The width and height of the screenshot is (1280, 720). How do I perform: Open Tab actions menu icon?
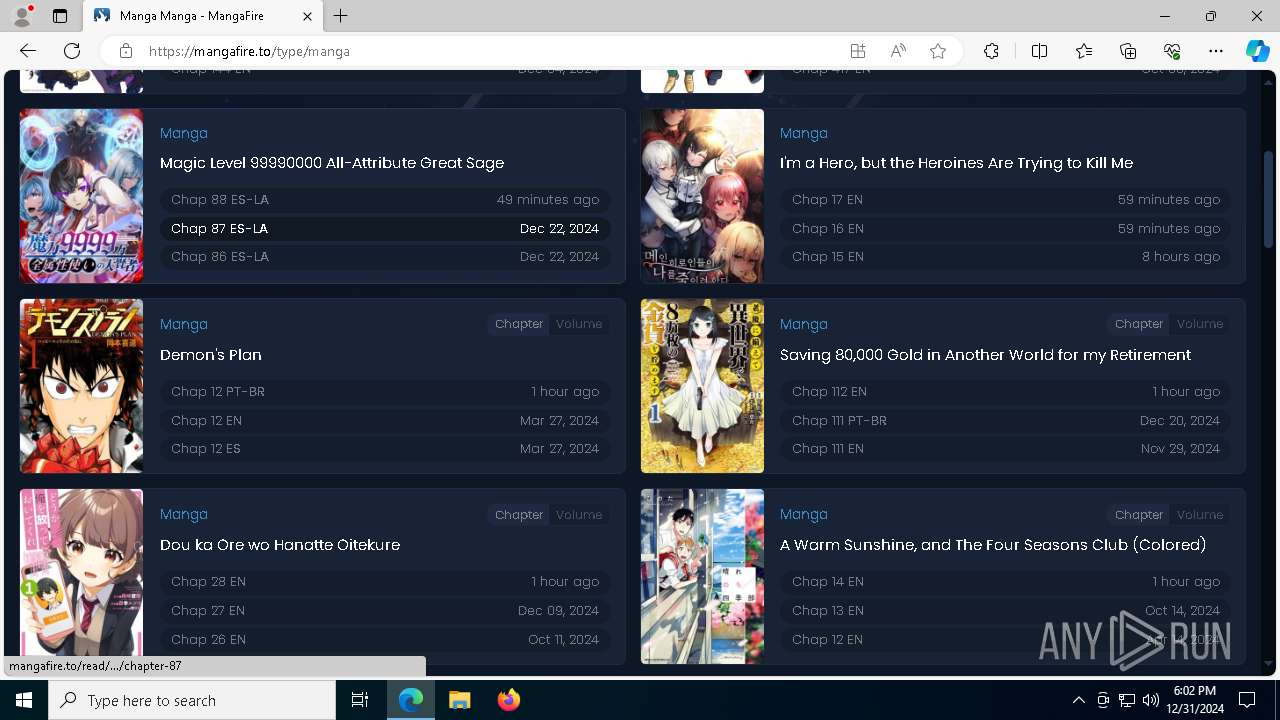[x=60, y=16]
